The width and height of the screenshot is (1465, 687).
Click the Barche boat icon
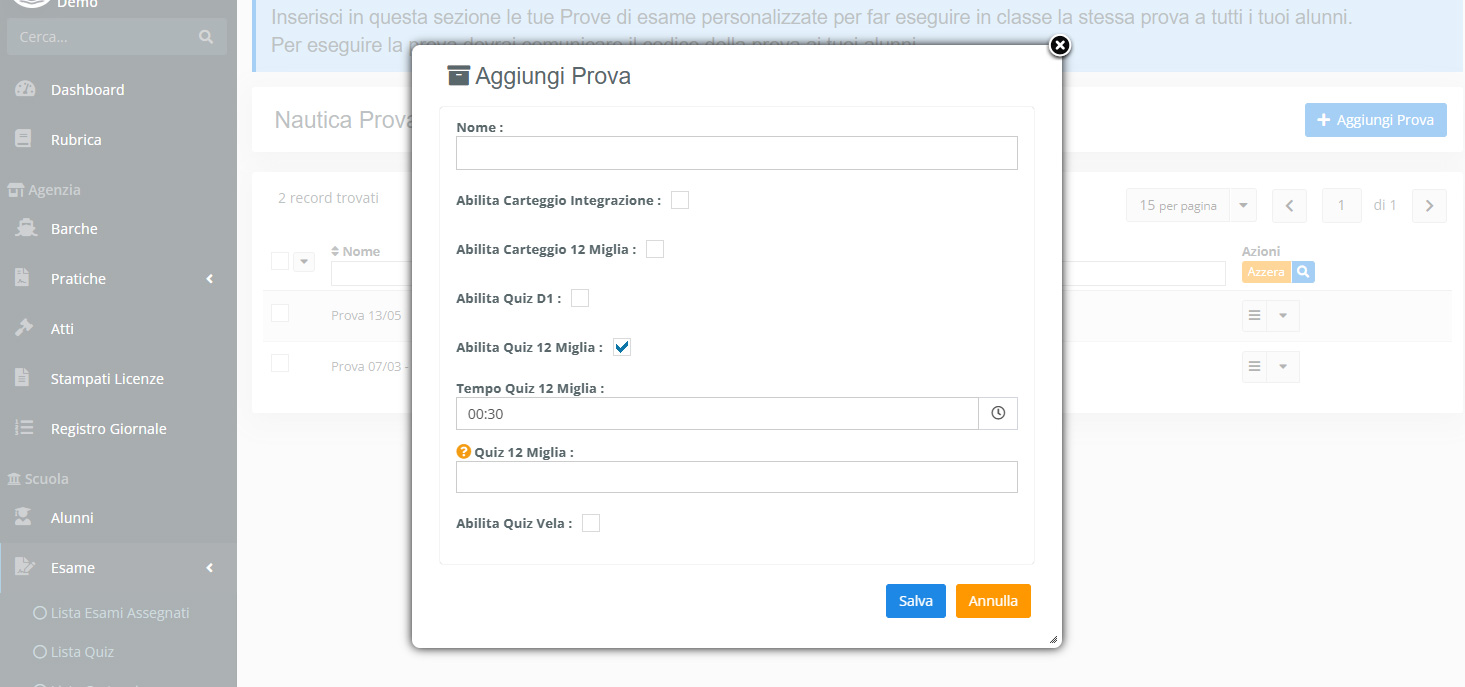25,228
